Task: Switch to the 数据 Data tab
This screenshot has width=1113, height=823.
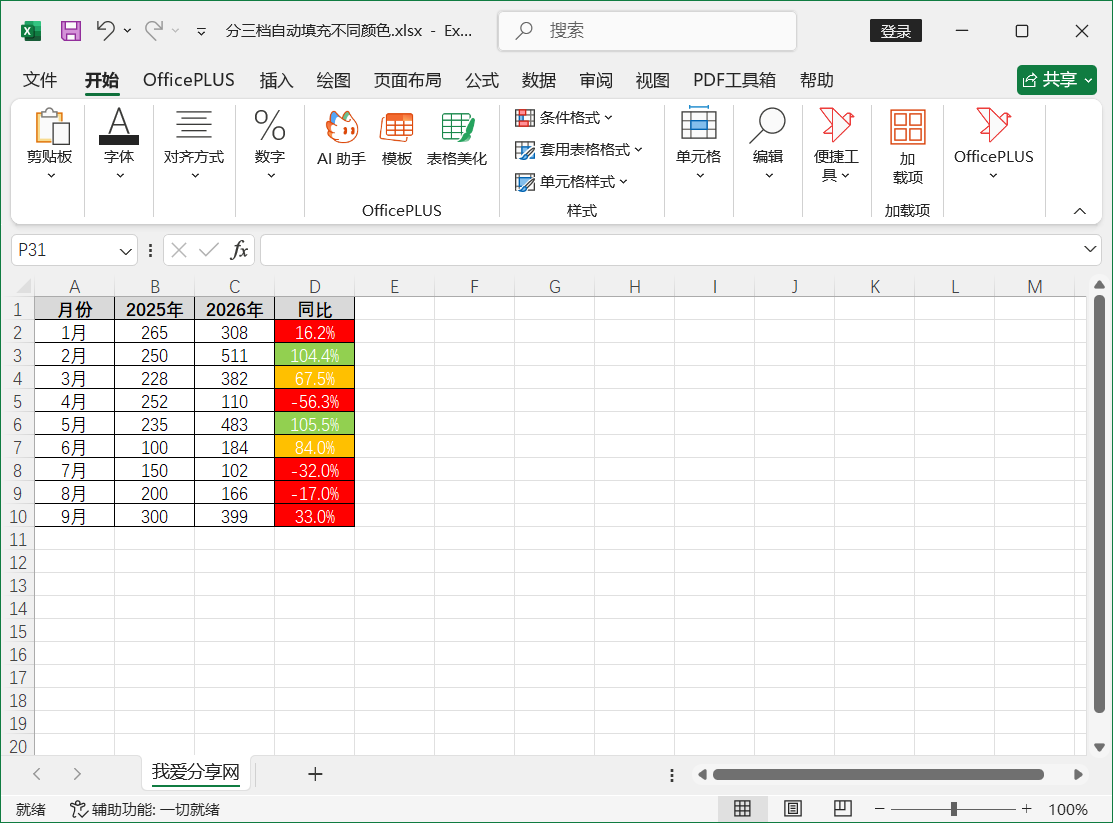Action: pos(539,80)
